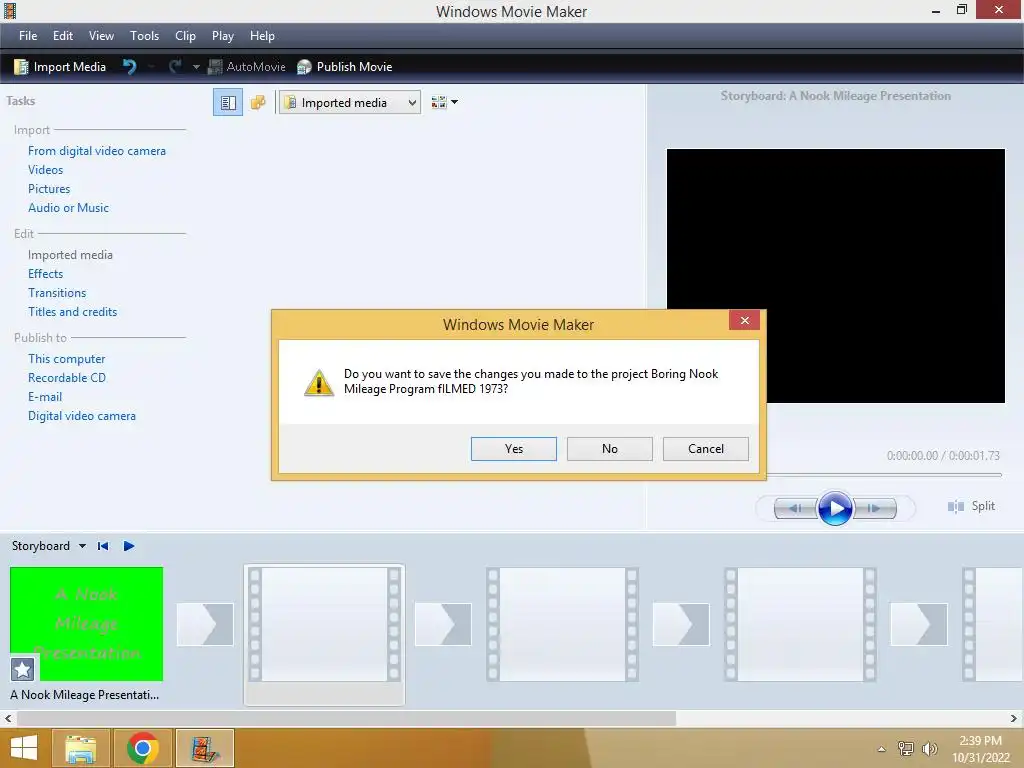Open Titles and credits link

[x=72, y=312]
